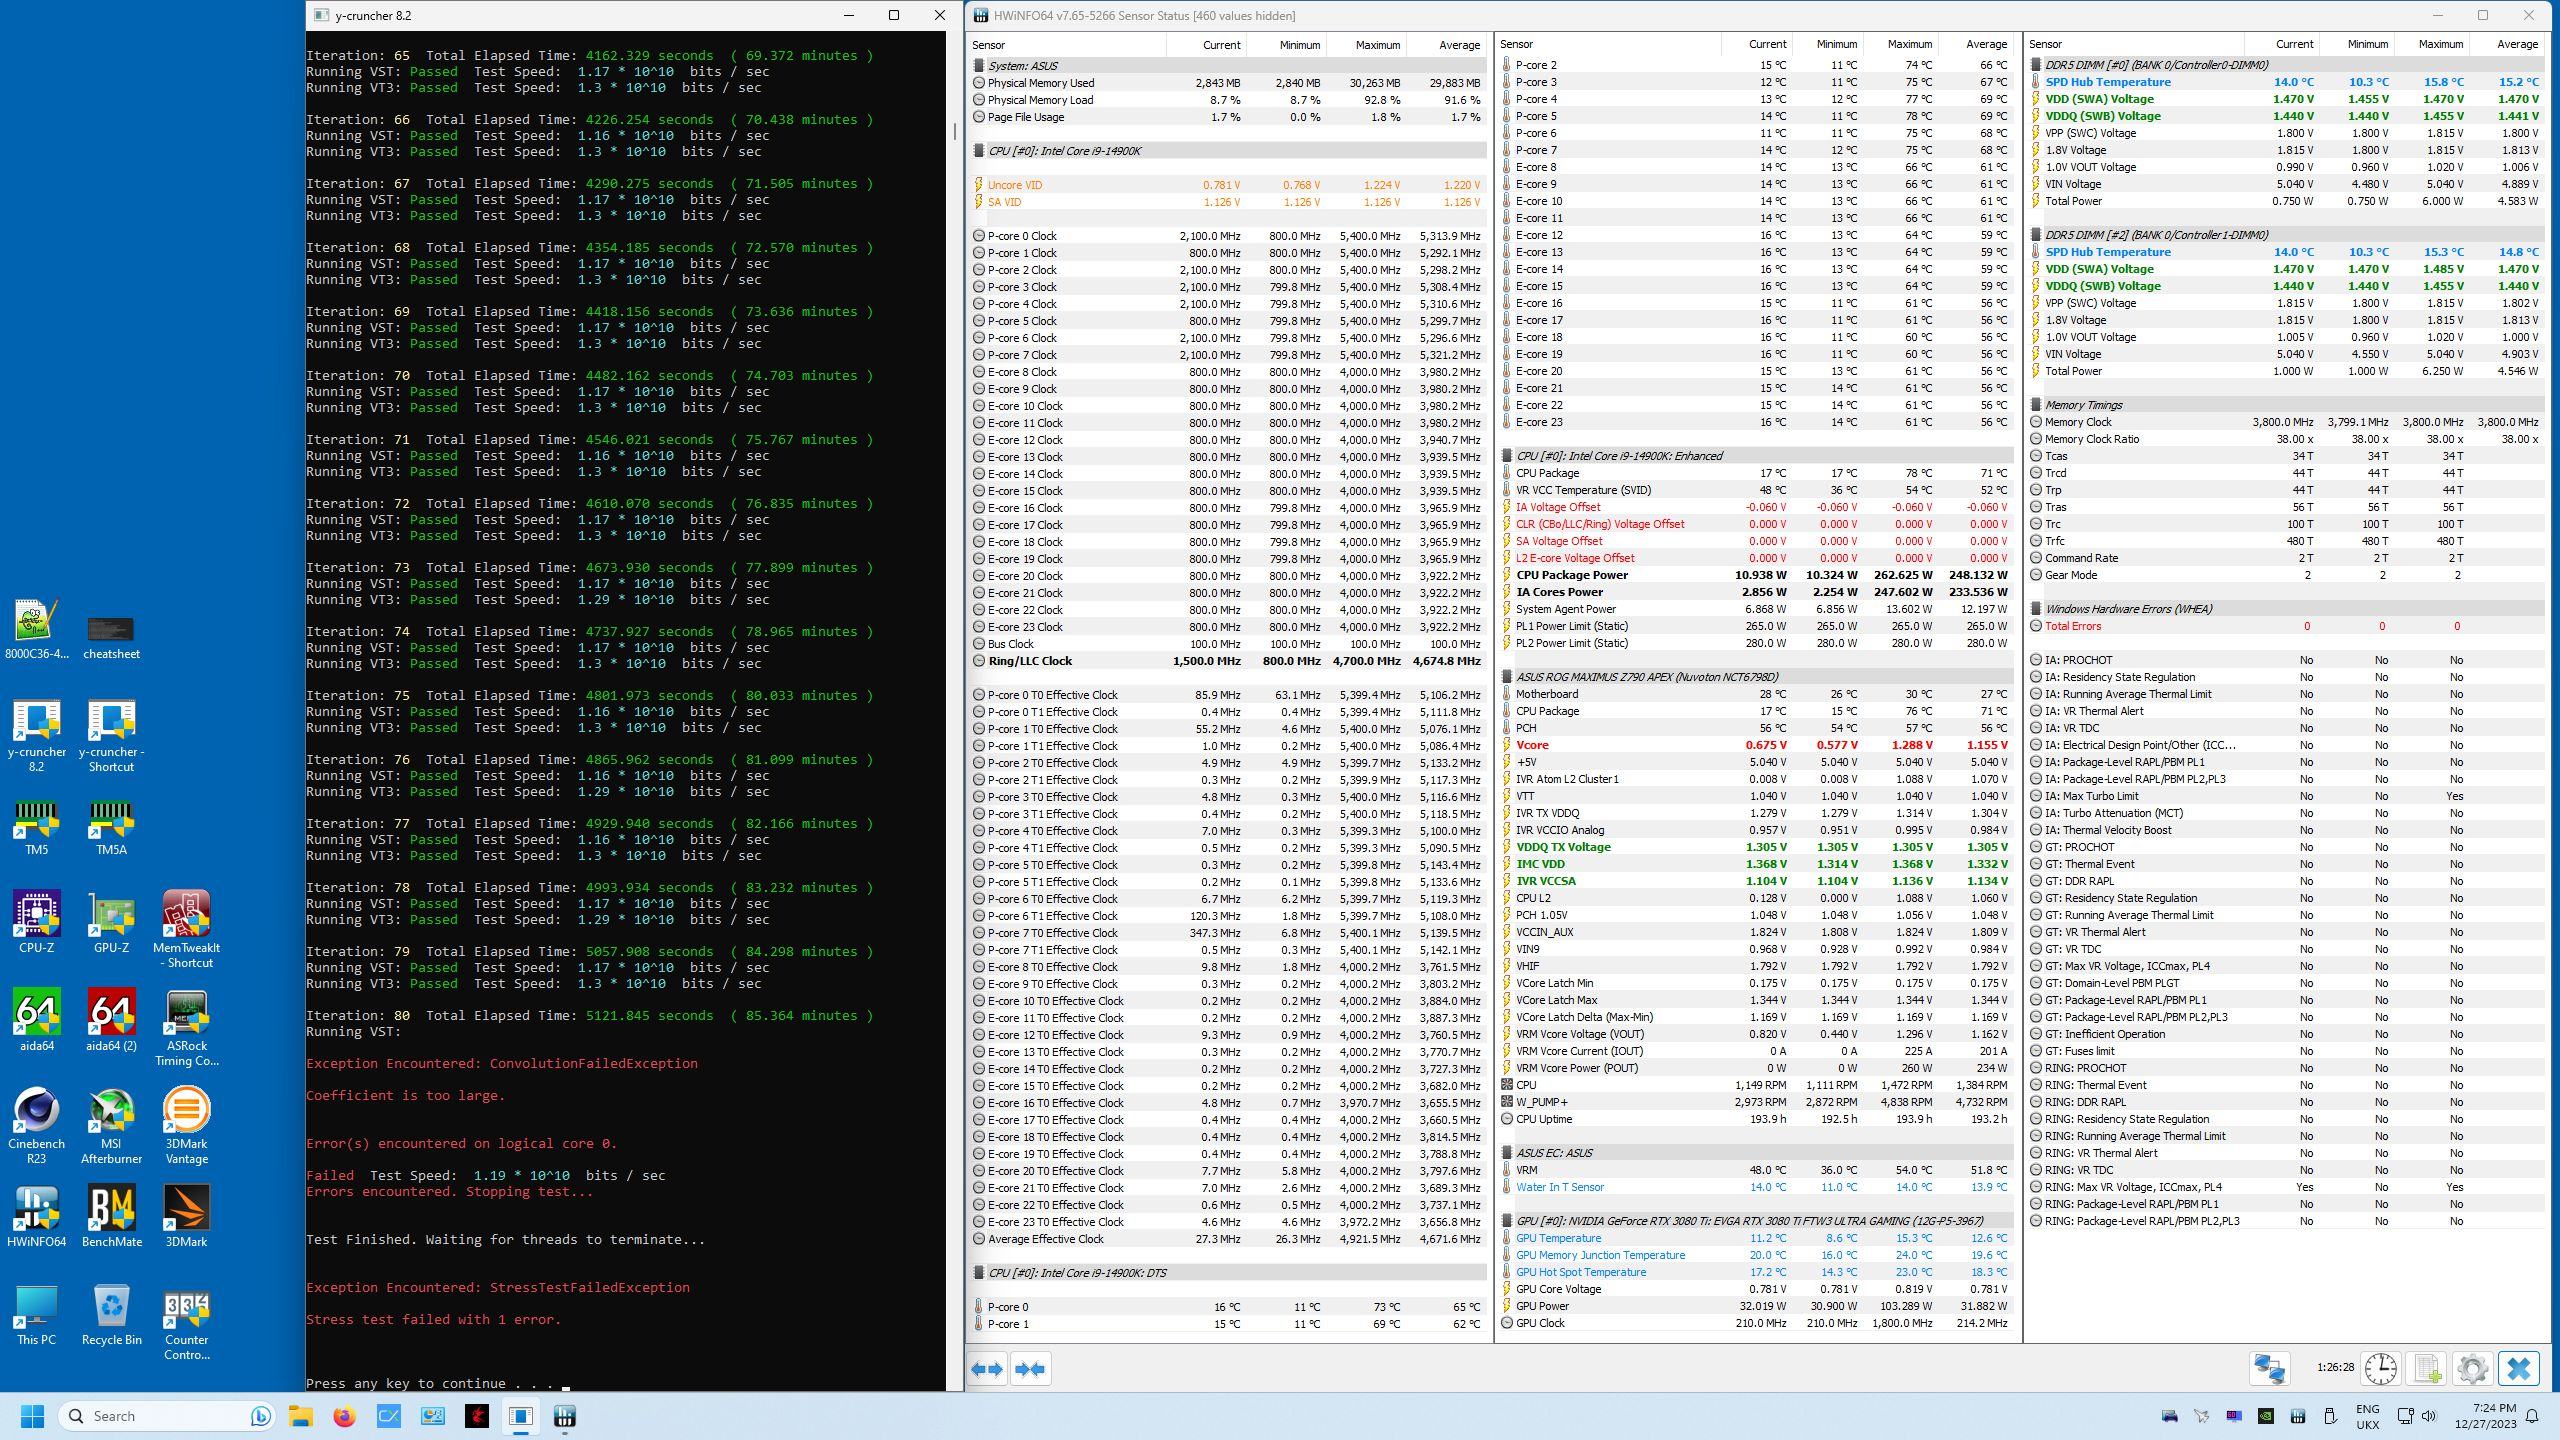Screen dimensions: 2560x1440
Task: Start logging with the sheet-plus icon
Action: (2427, 1368)
